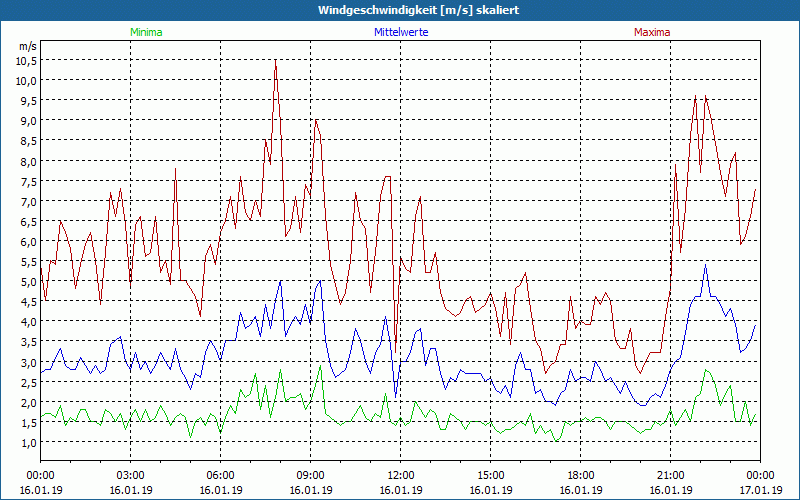Image resolution: width=800 pixels, height=500 pixels.
Task: Click the '3,5' y-axis tick label
Action: 29,342
